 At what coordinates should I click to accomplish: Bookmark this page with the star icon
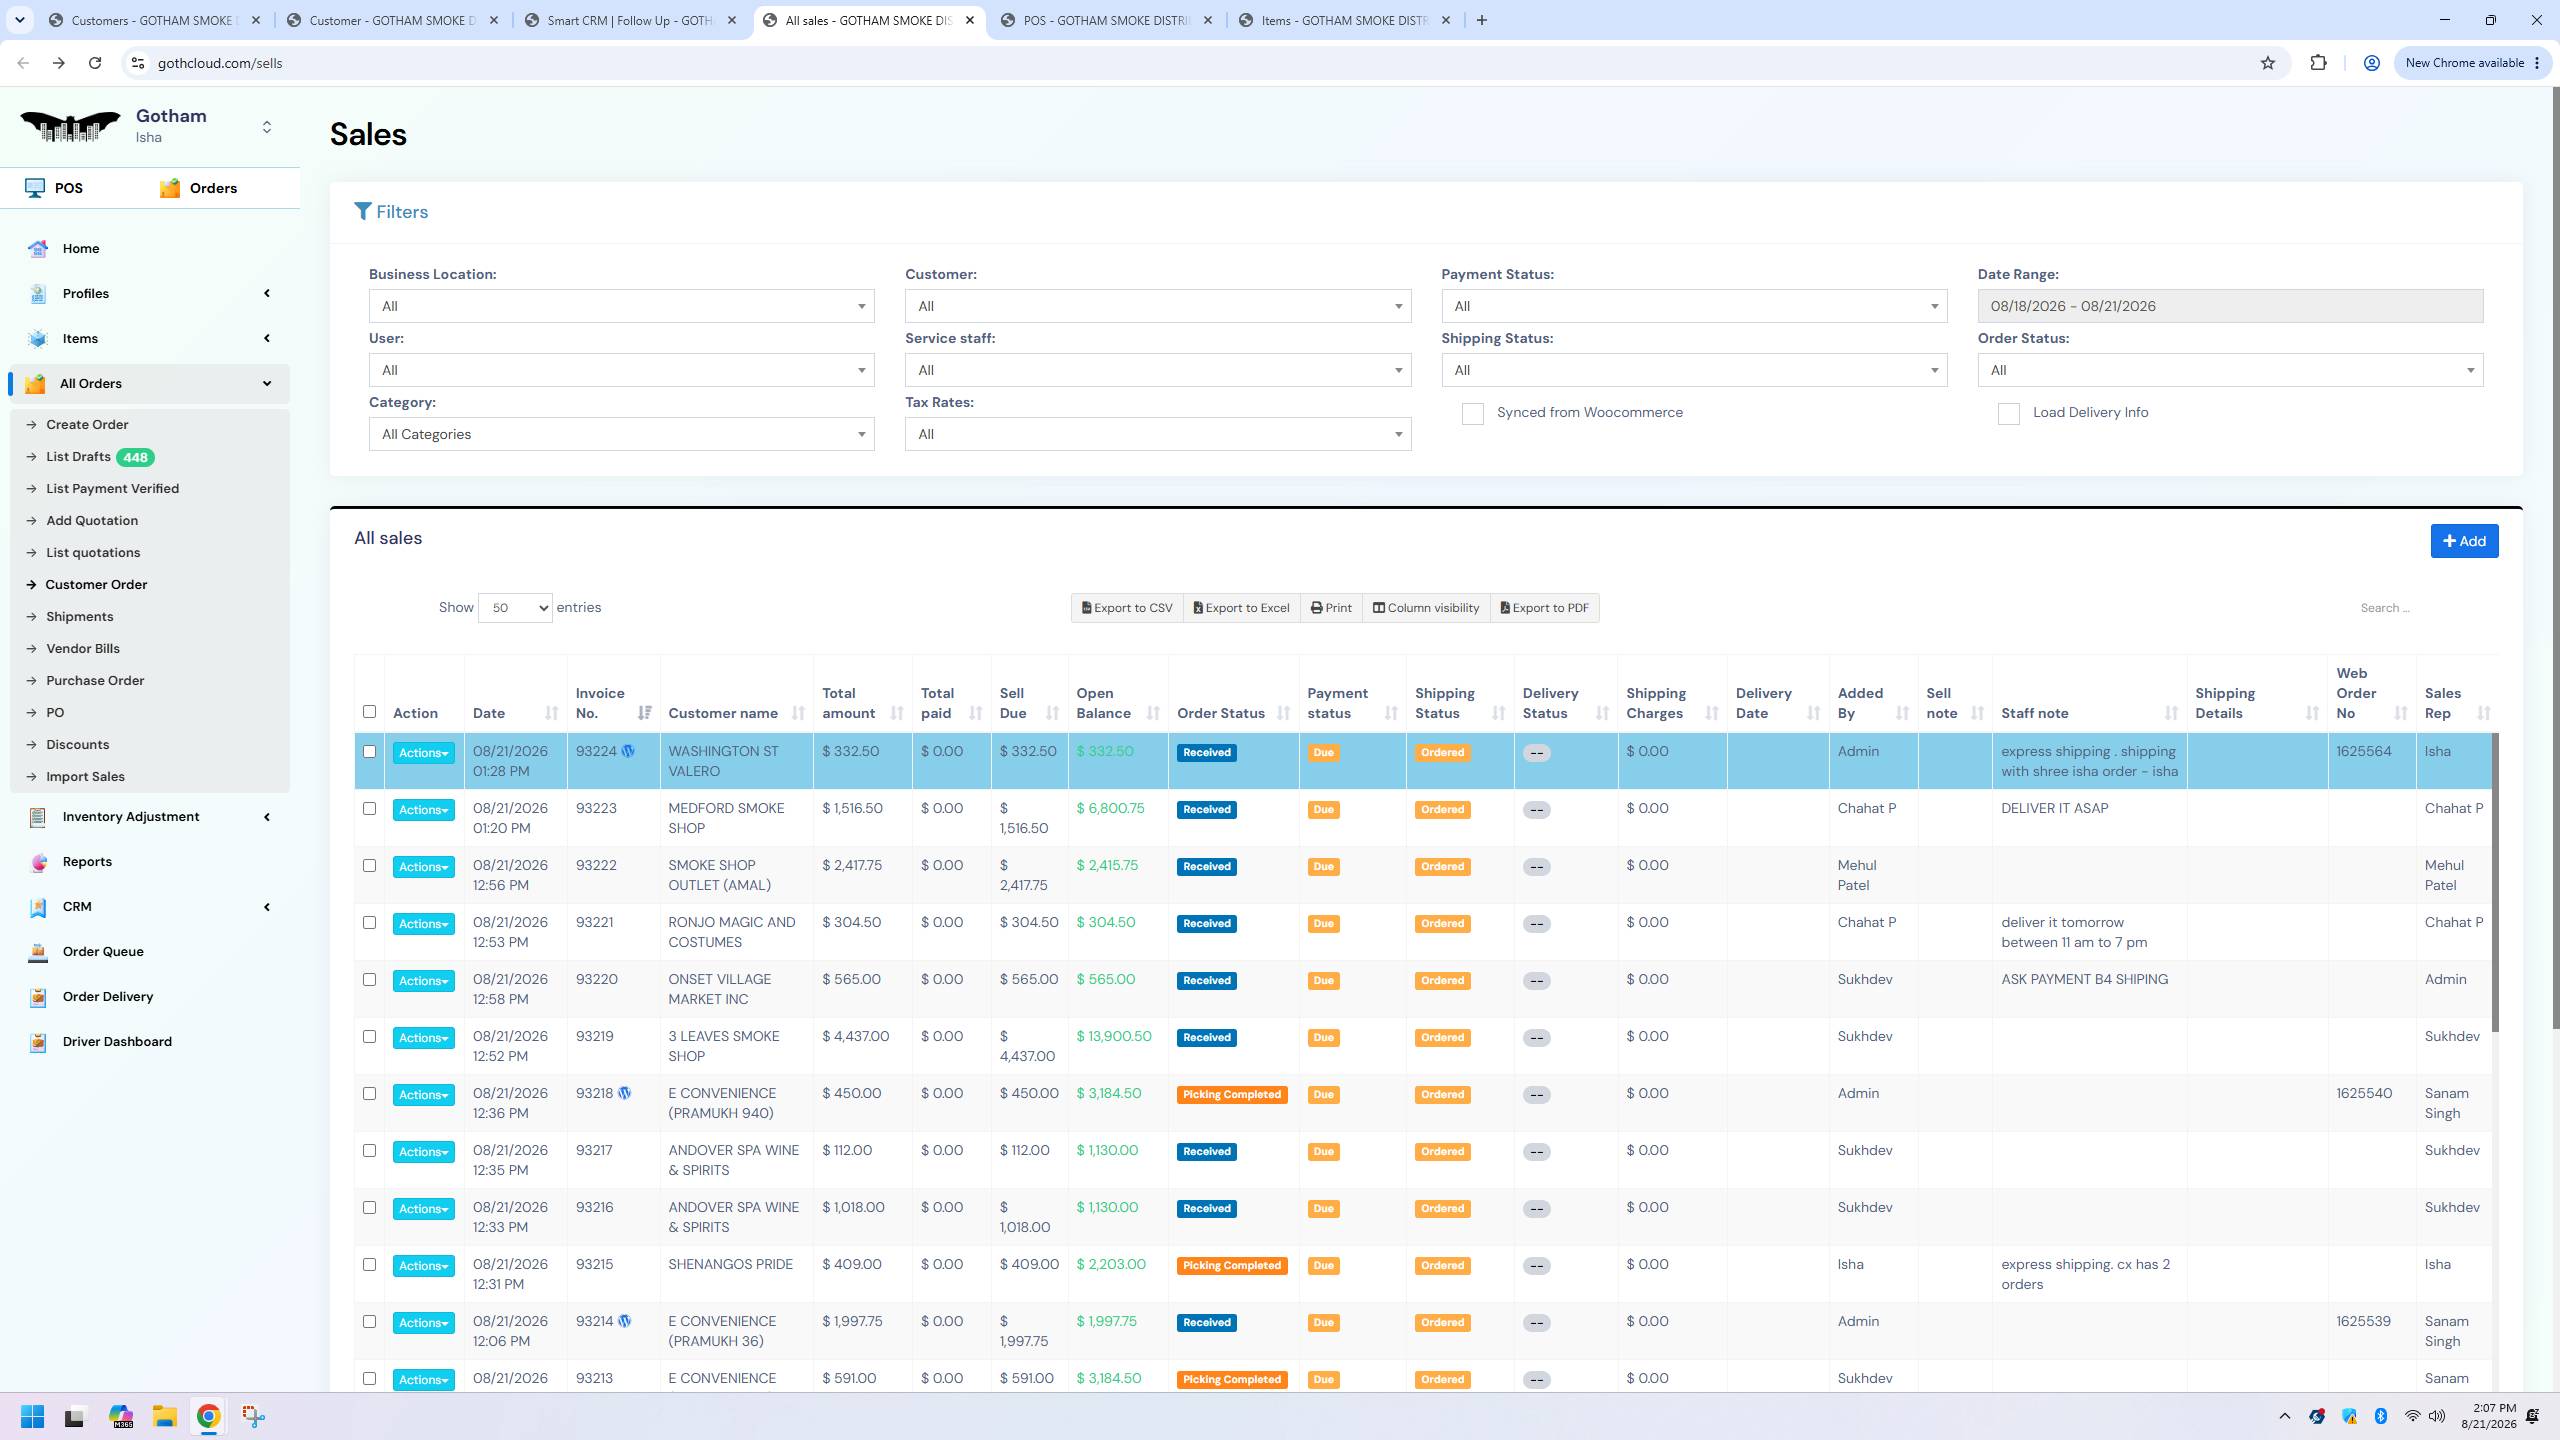pos(2268,63)
